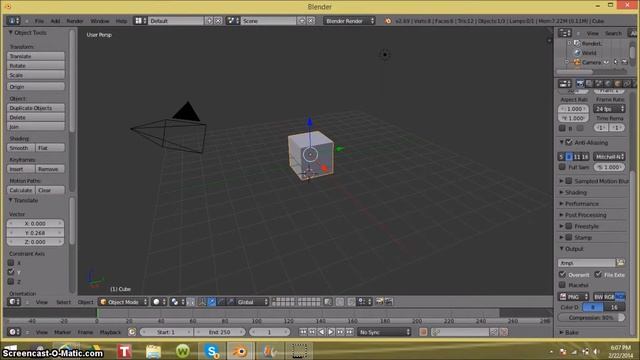640x360 pixels.
Task: Open the Scene properties tab icon
Action: pyautogui.click(x=598, y=84)
